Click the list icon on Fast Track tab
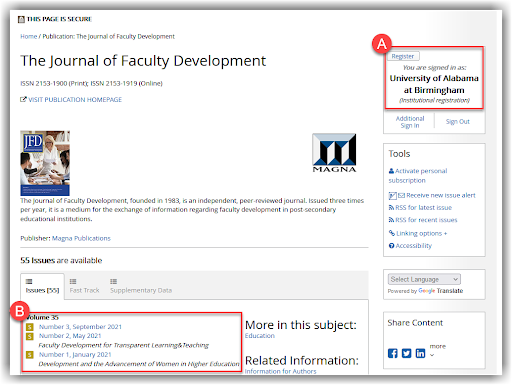Screen dimensions: 512x385 pos(73,281)
